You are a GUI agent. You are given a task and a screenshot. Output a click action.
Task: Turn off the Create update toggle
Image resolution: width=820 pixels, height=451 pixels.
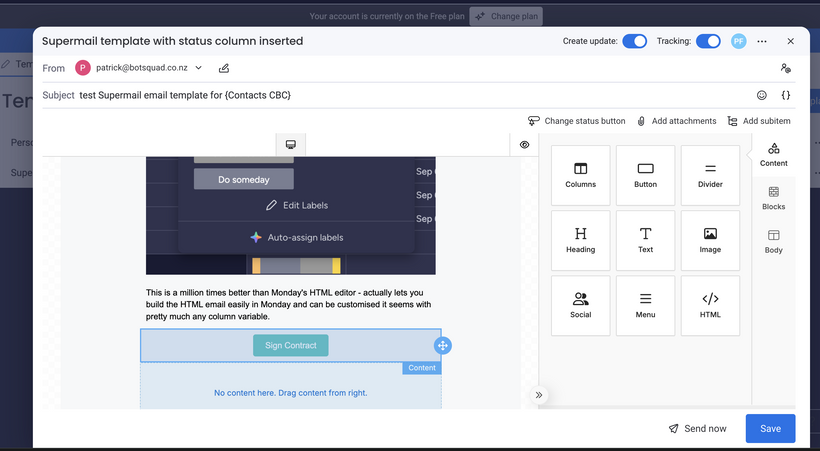[634, 41]
